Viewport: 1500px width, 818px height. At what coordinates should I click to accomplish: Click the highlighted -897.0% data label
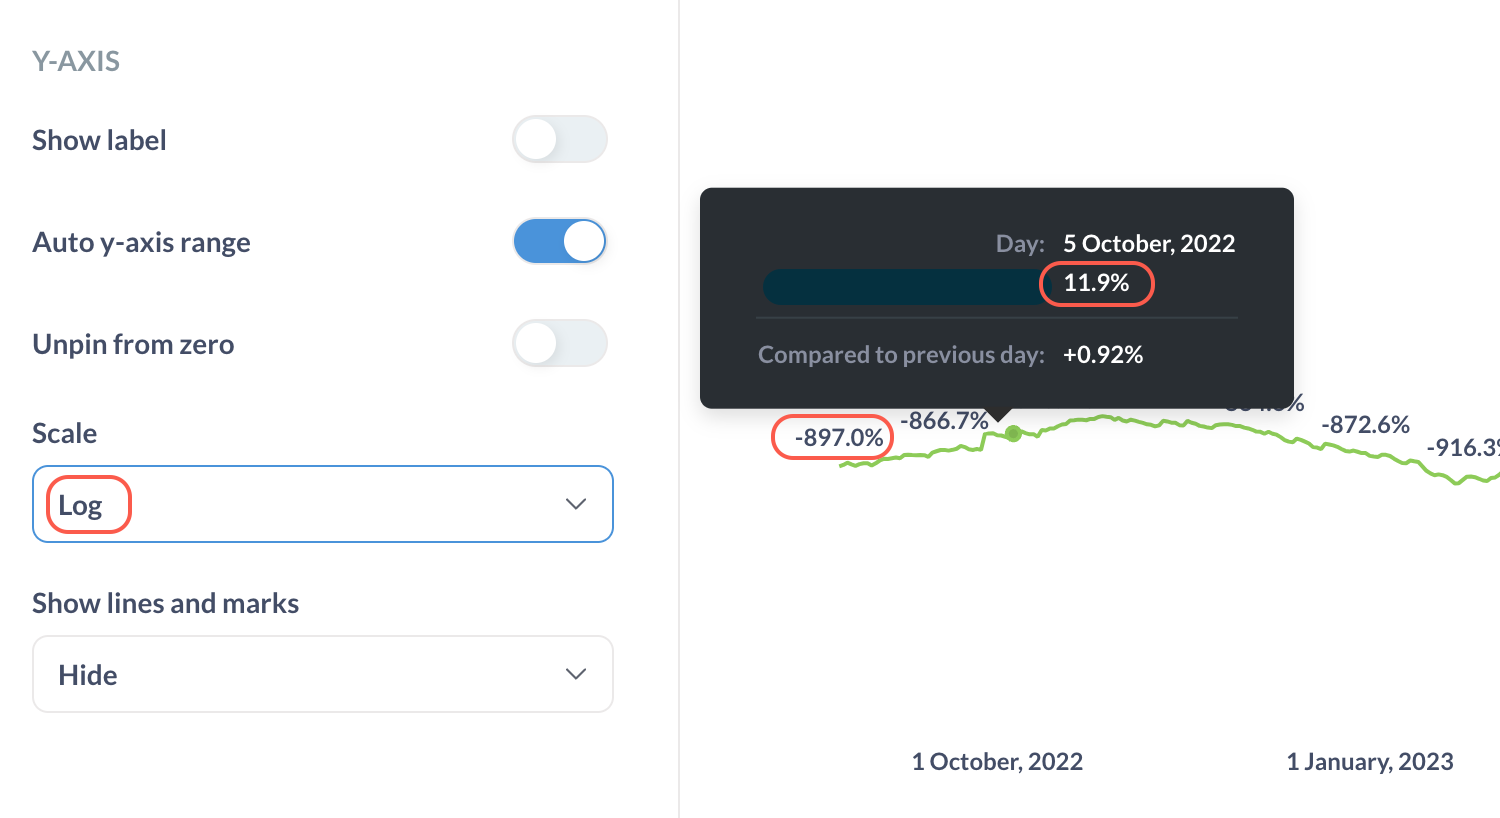pos(831,437)
